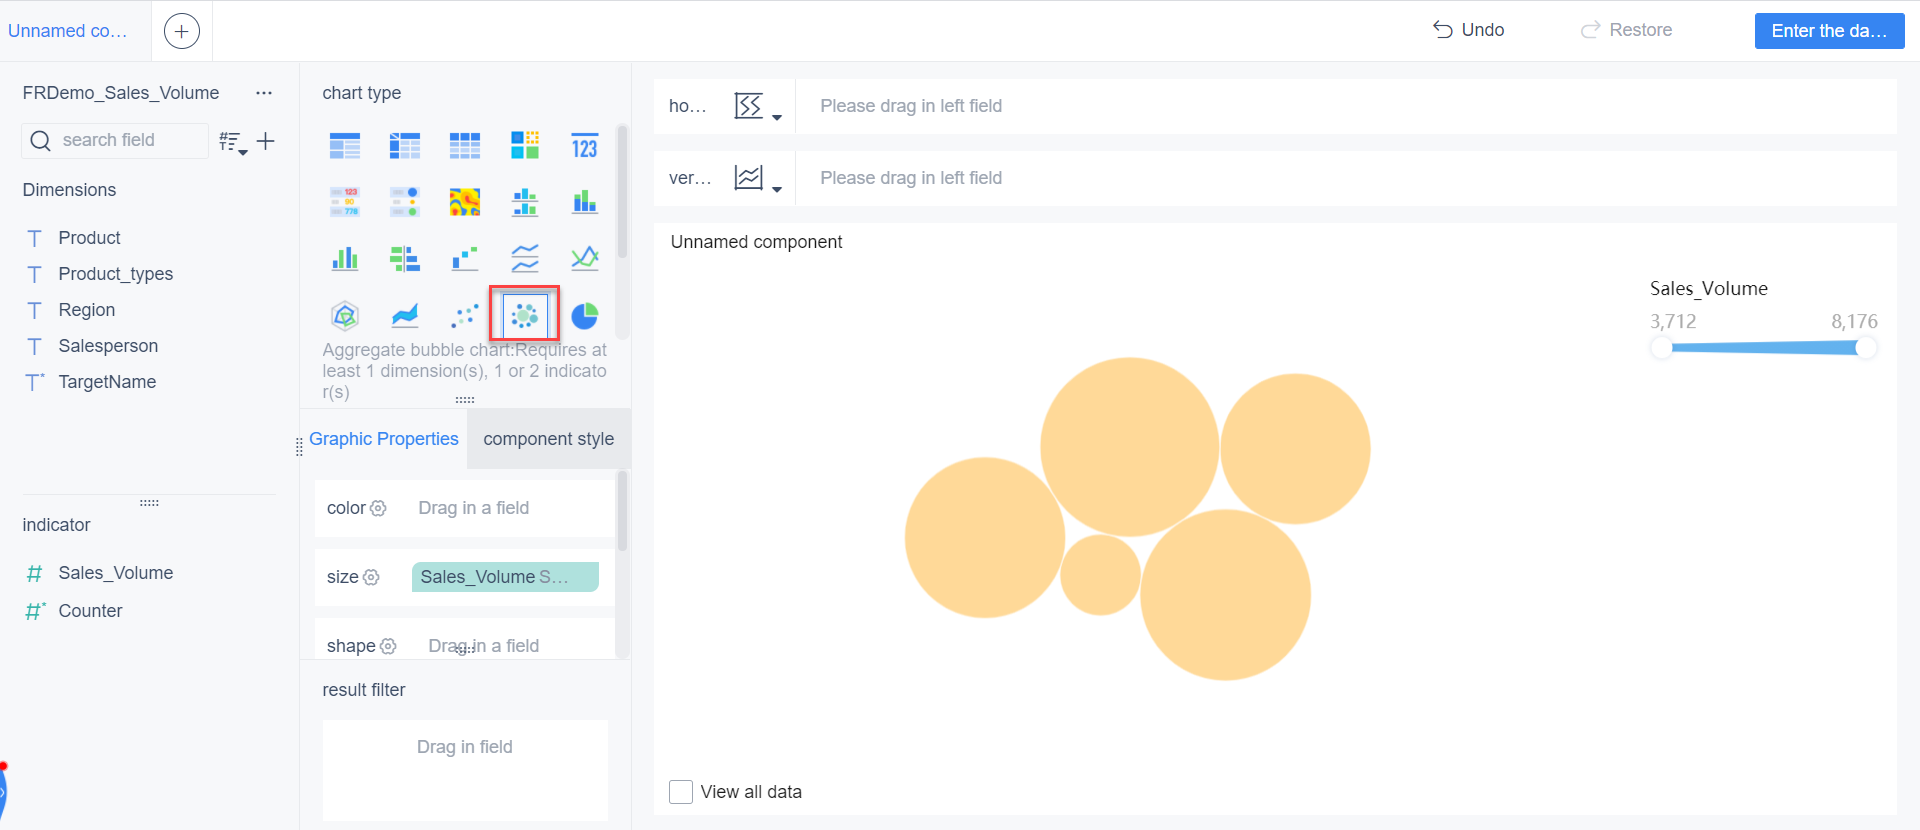Click the add field plus icon
The width and height of the screenshot is (1920, 830).
[x=265, y=141]
